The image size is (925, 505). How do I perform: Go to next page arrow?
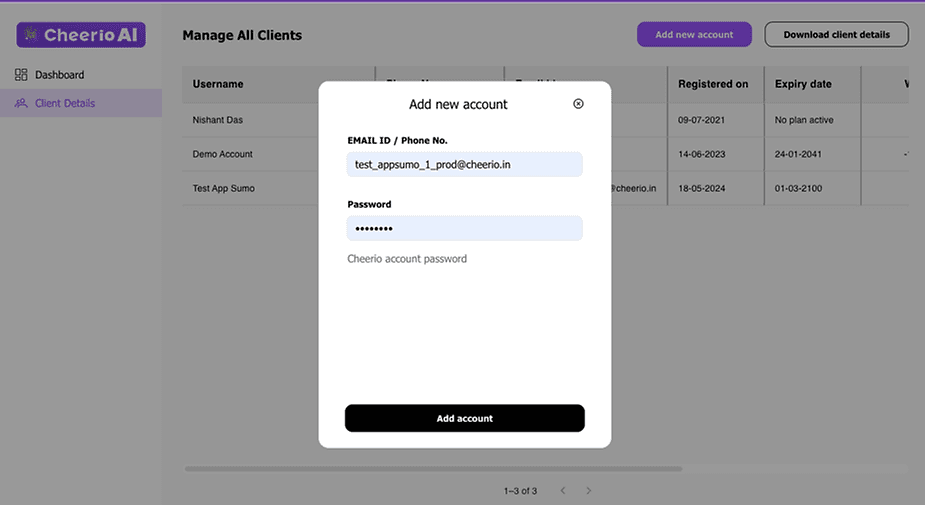[588, 490]
